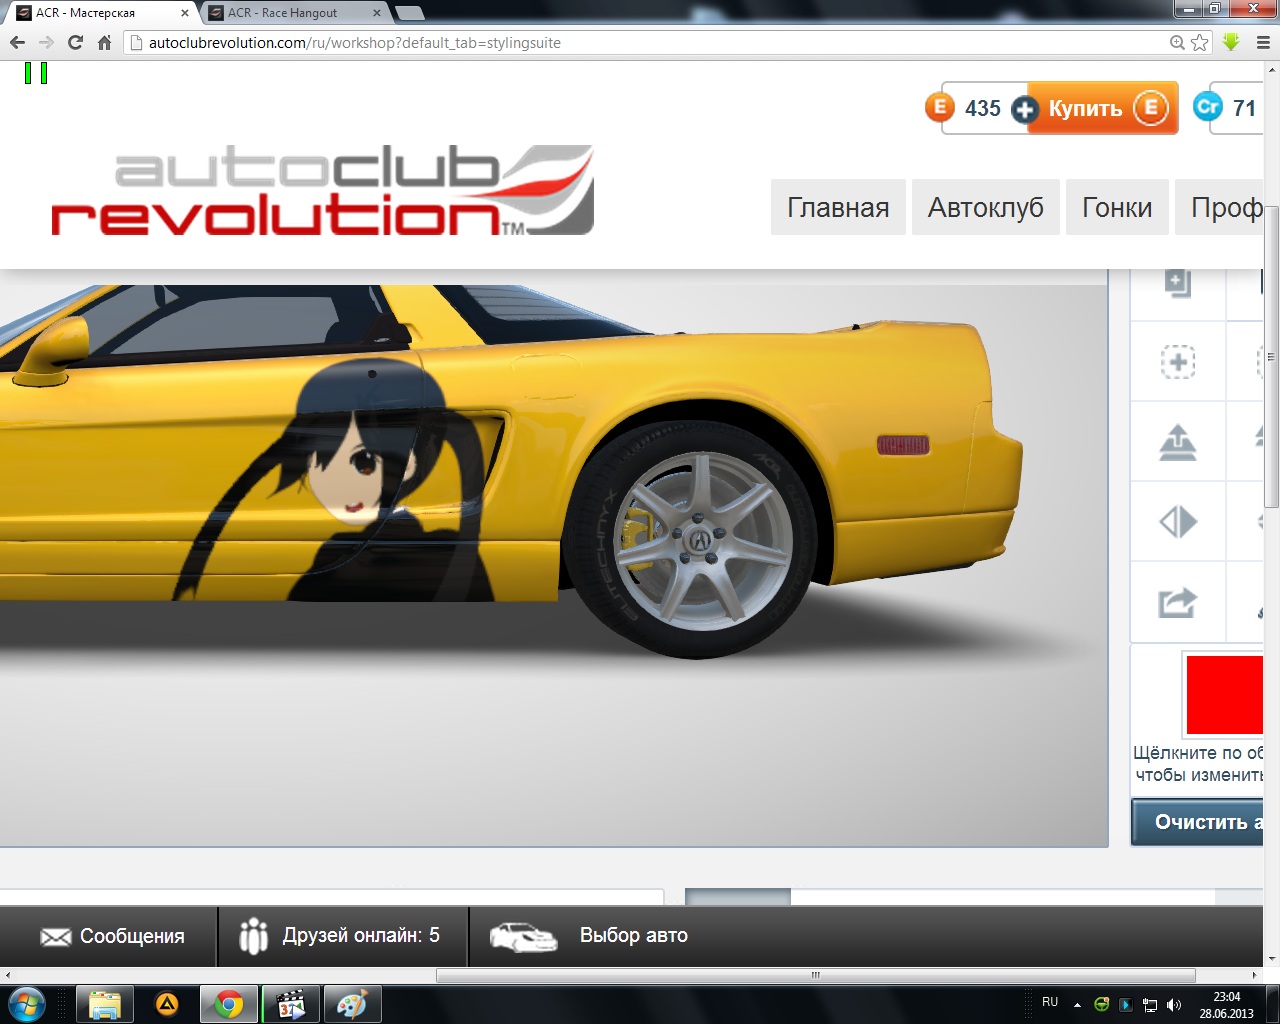The height and width of the screenshot is (1024, 1280).
Task: Click the dashed-square add selection icon
Action: point(1178,361)
